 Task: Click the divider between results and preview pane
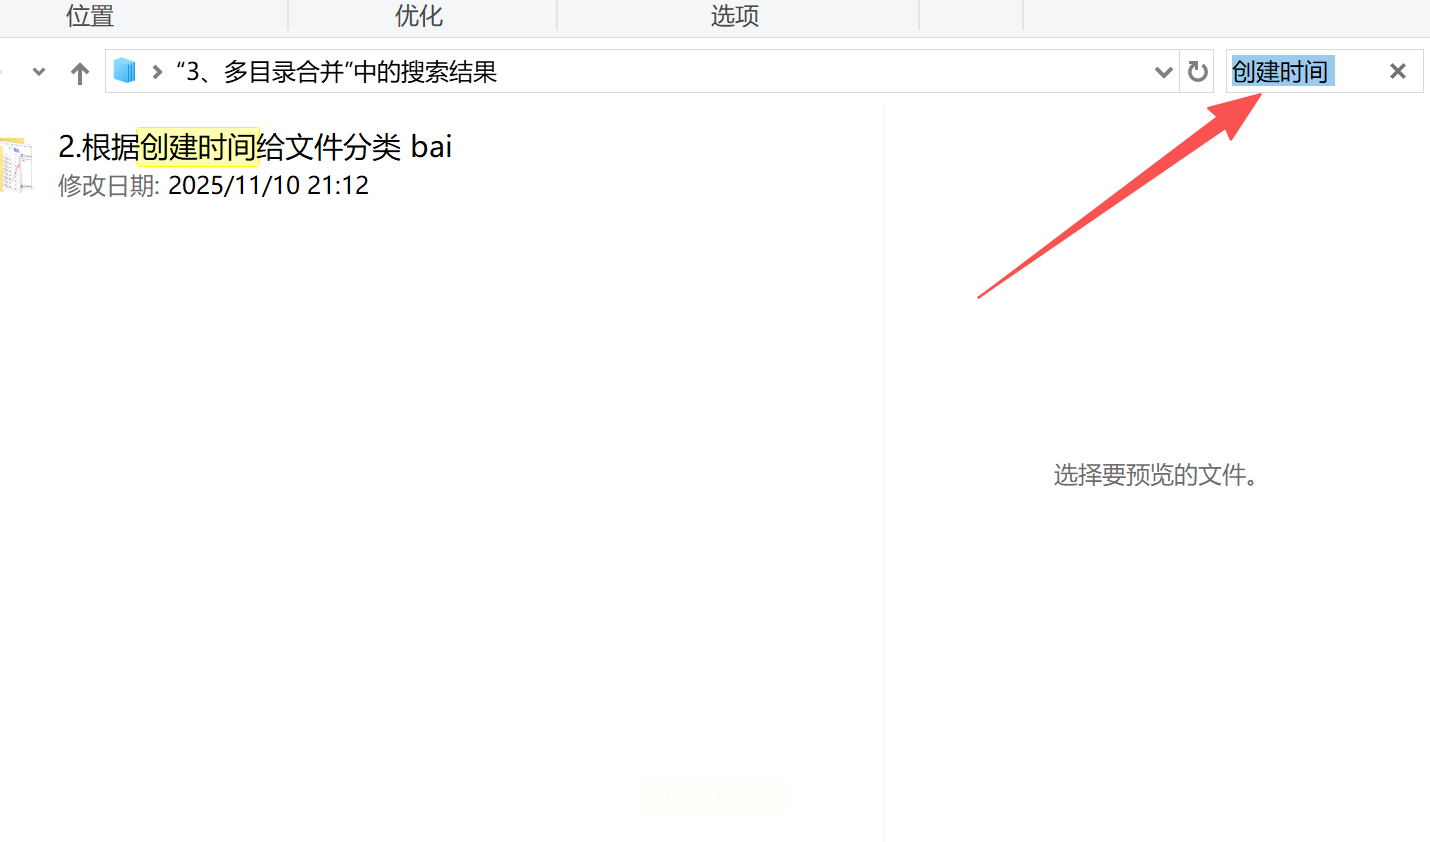point(884,470)
